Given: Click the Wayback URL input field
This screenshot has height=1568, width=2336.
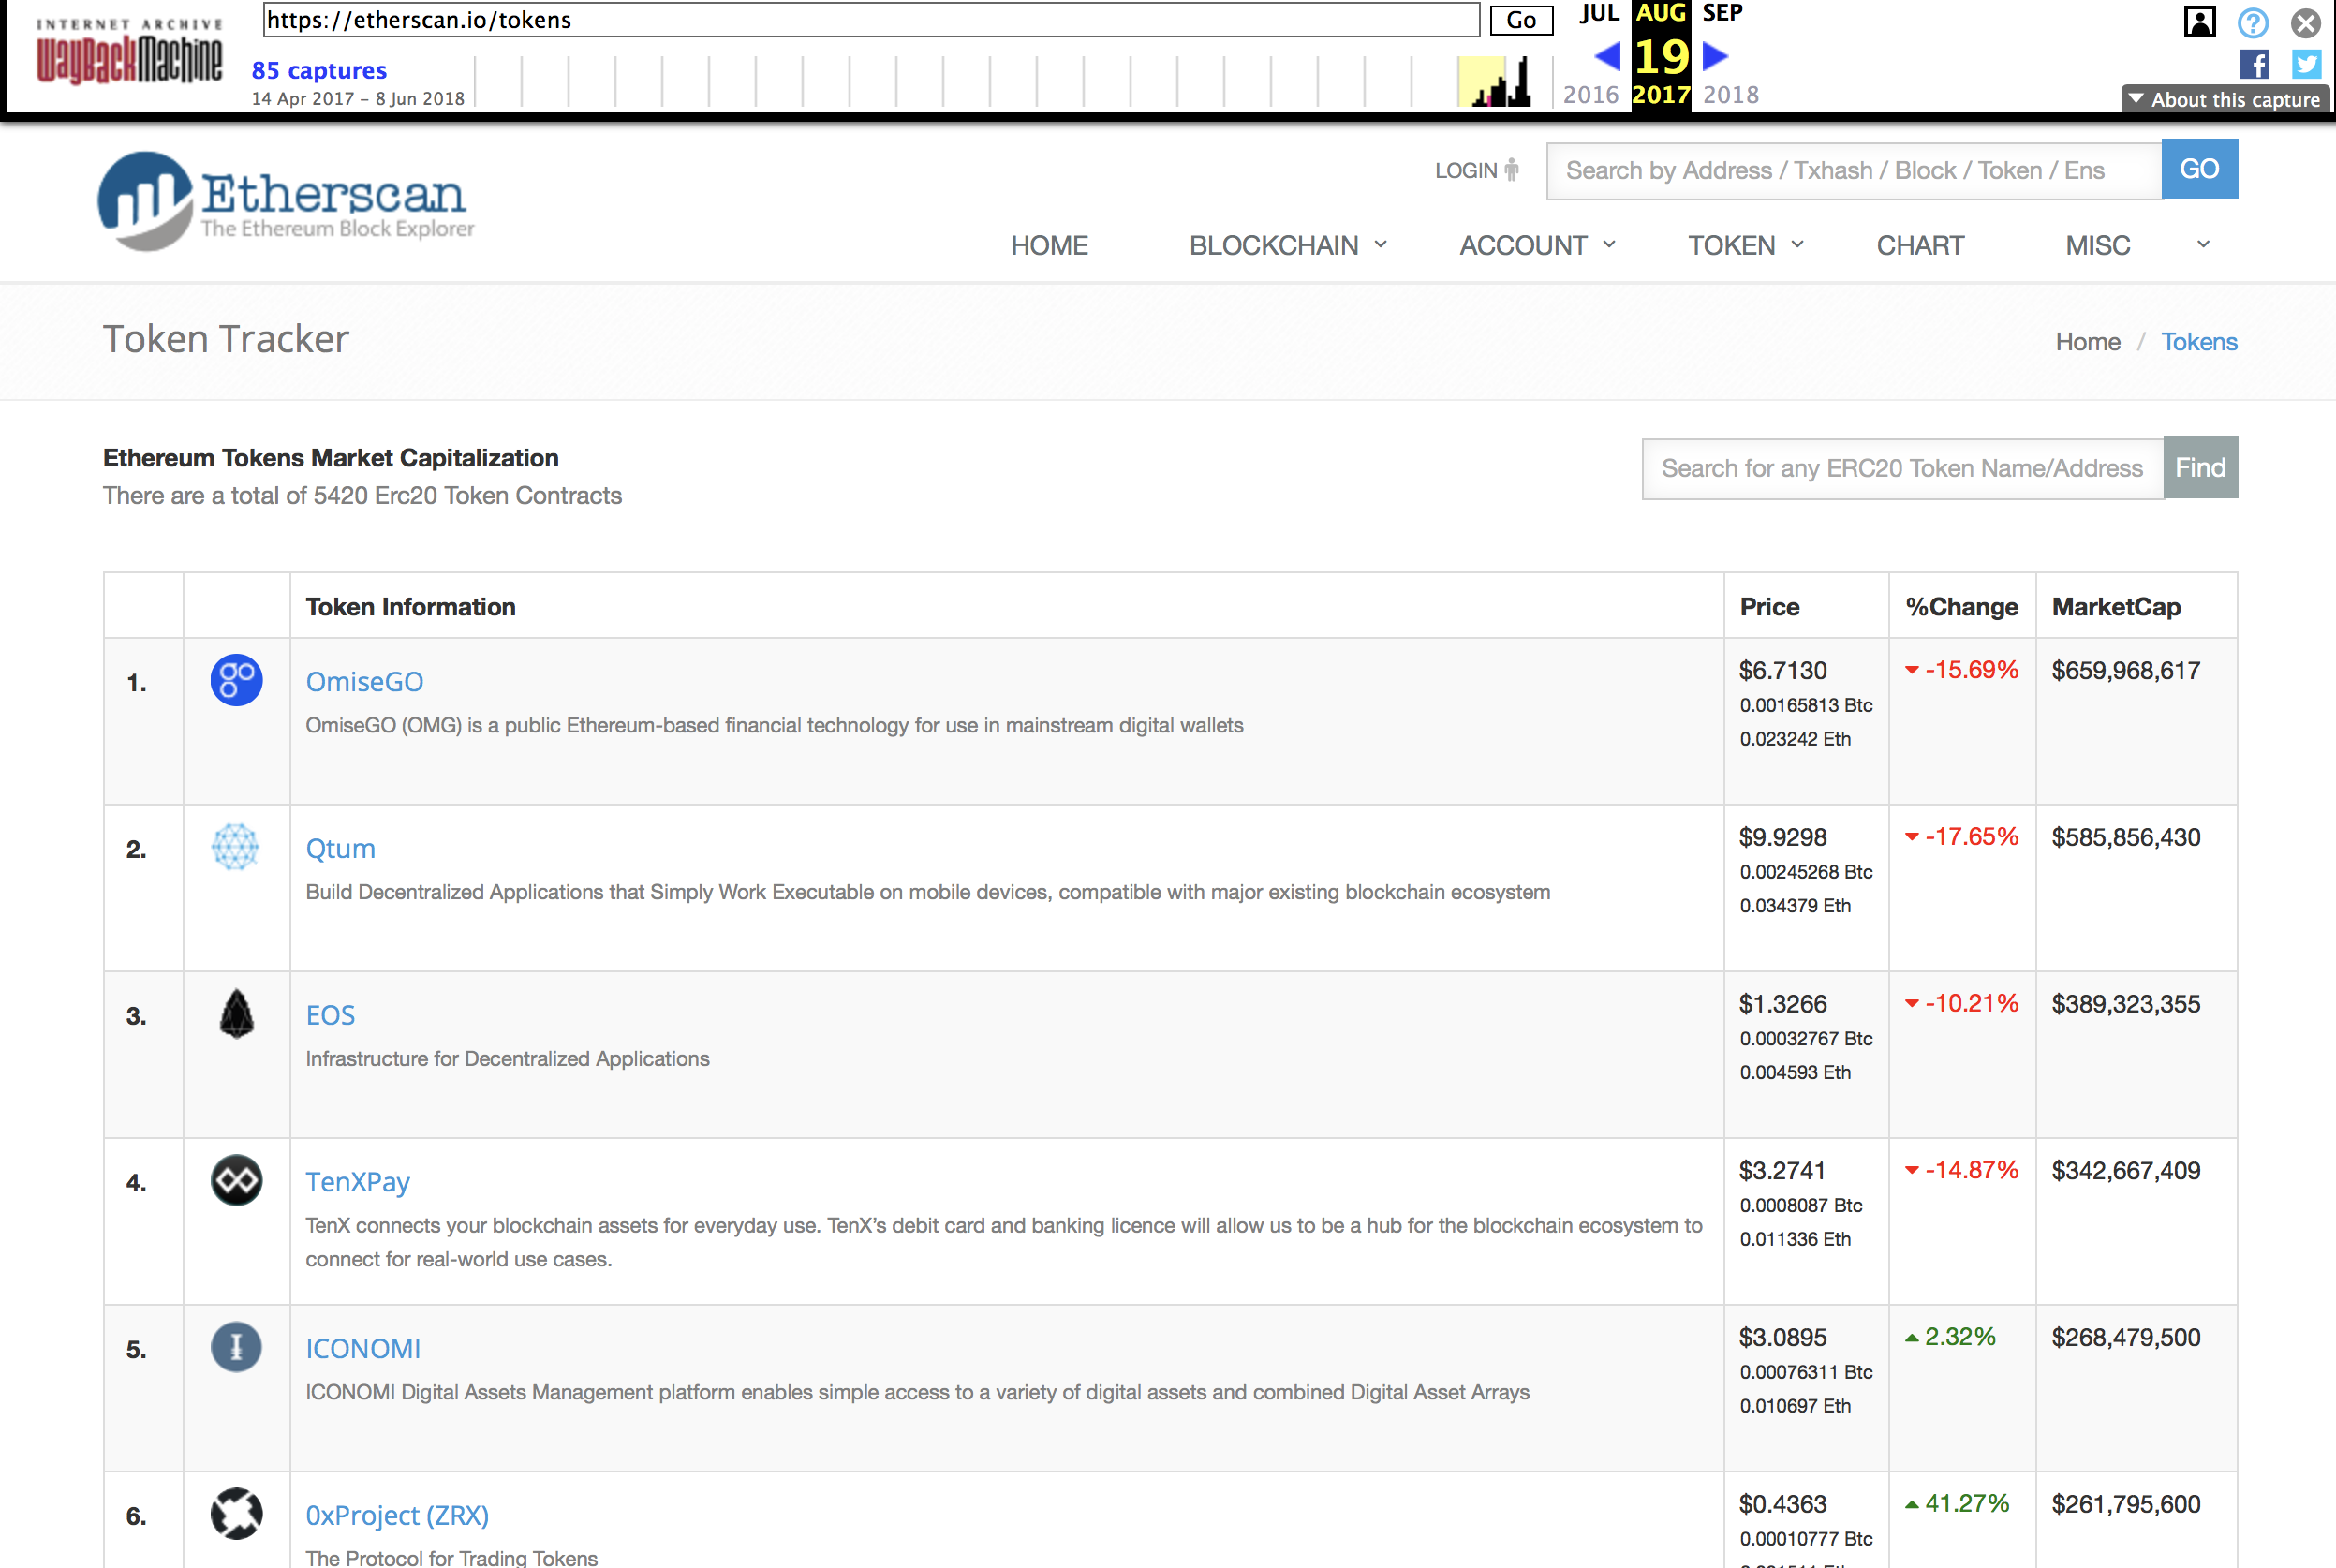Looking at the screenshot, I should (x=871, y=20).
